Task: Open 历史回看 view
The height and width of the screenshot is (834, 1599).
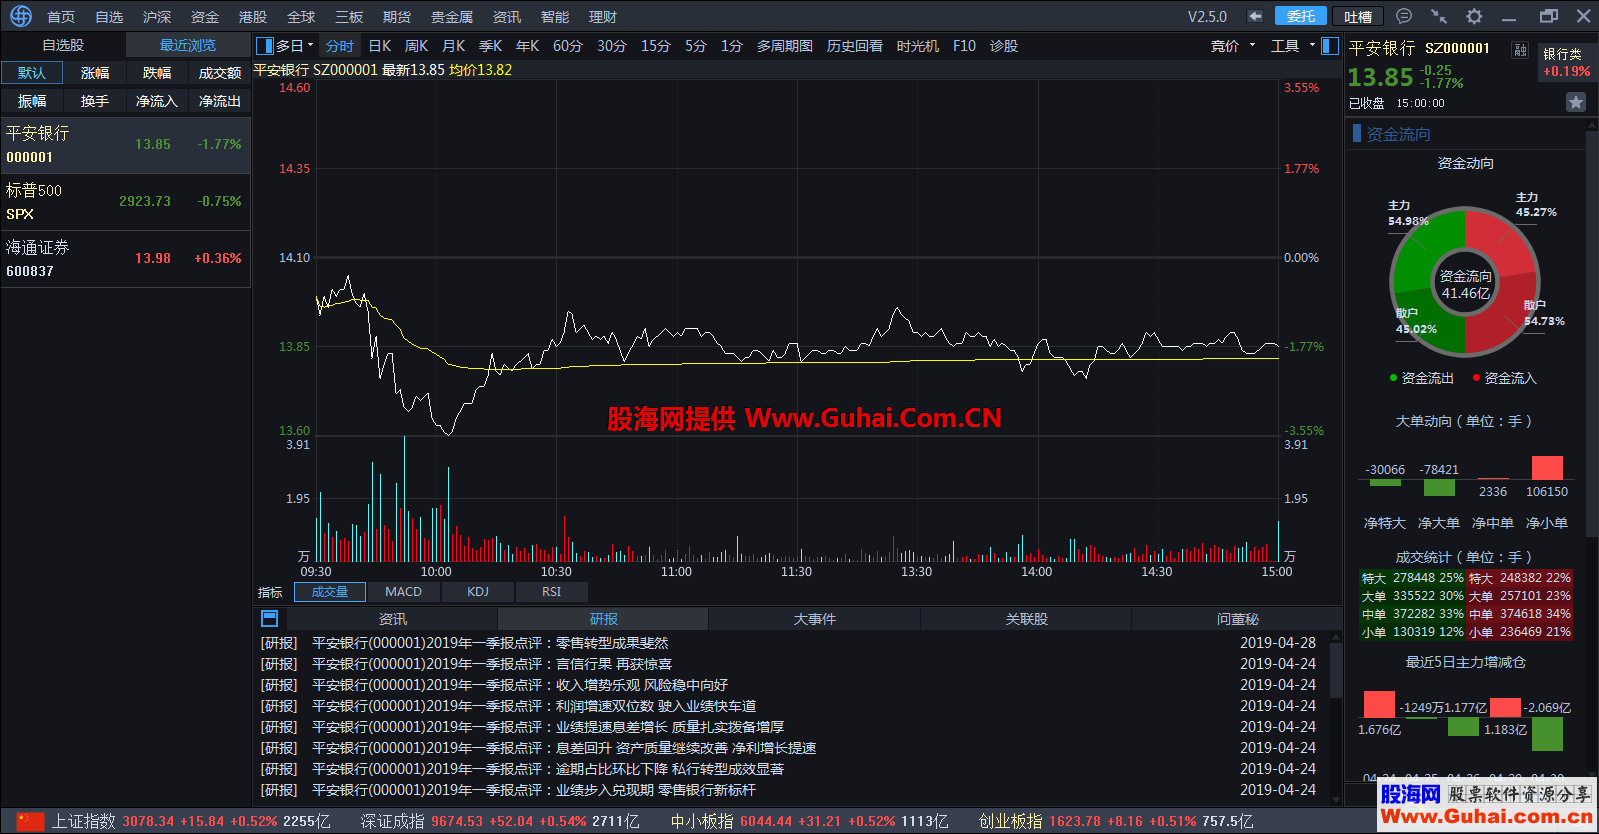Action: 855,46
